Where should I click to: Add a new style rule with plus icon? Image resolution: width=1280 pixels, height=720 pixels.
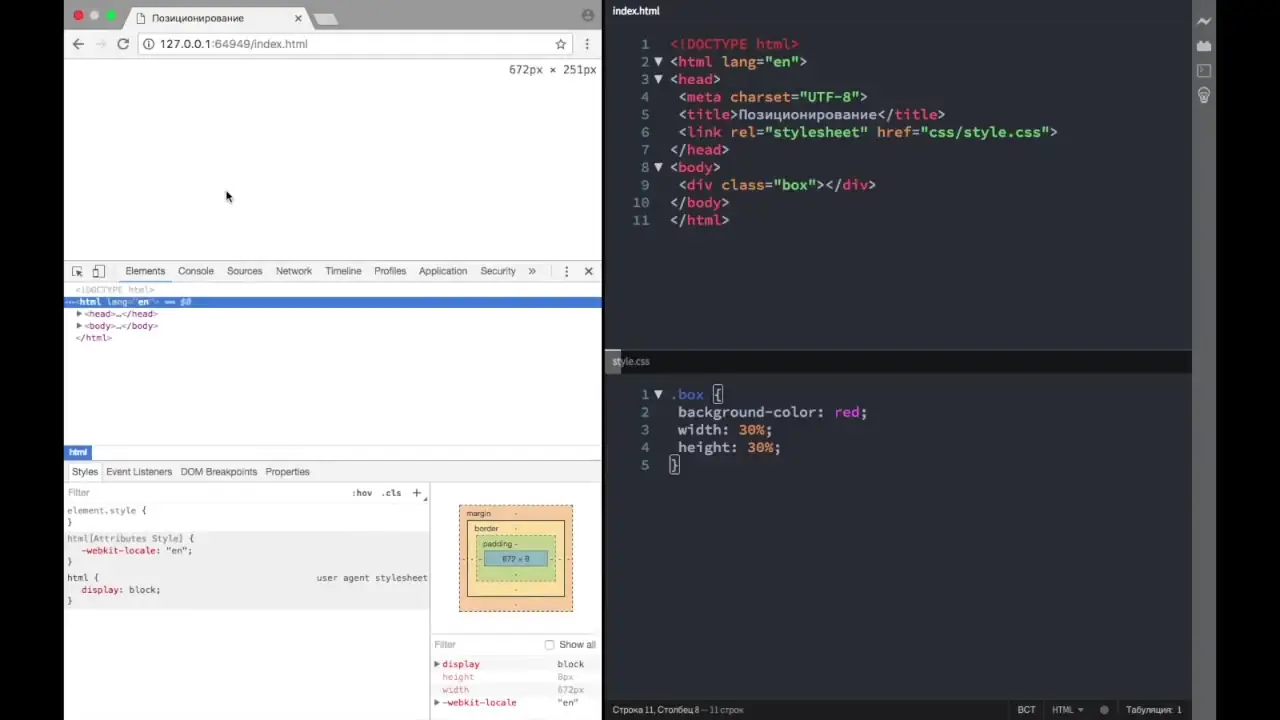417,493
